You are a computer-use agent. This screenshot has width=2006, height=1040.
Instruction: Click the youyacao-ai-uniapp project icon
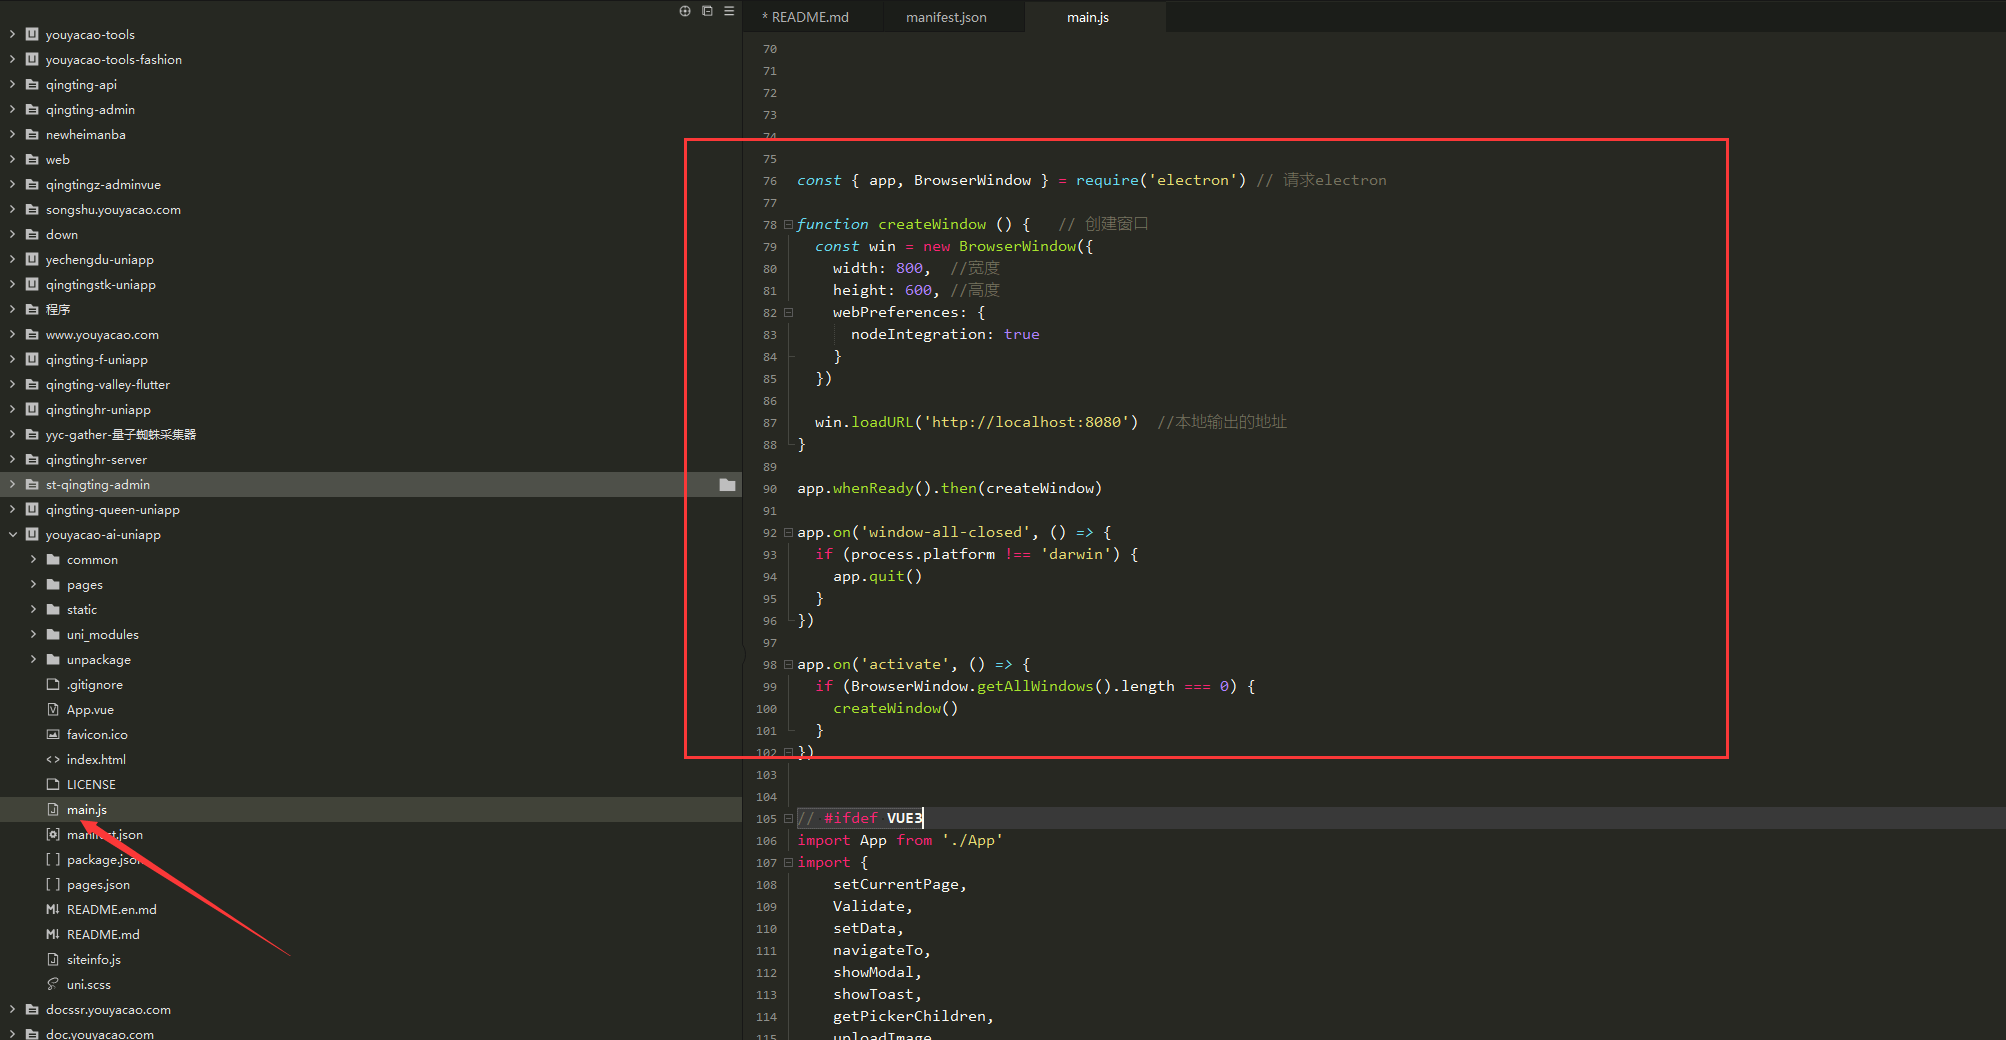point(32,534)
